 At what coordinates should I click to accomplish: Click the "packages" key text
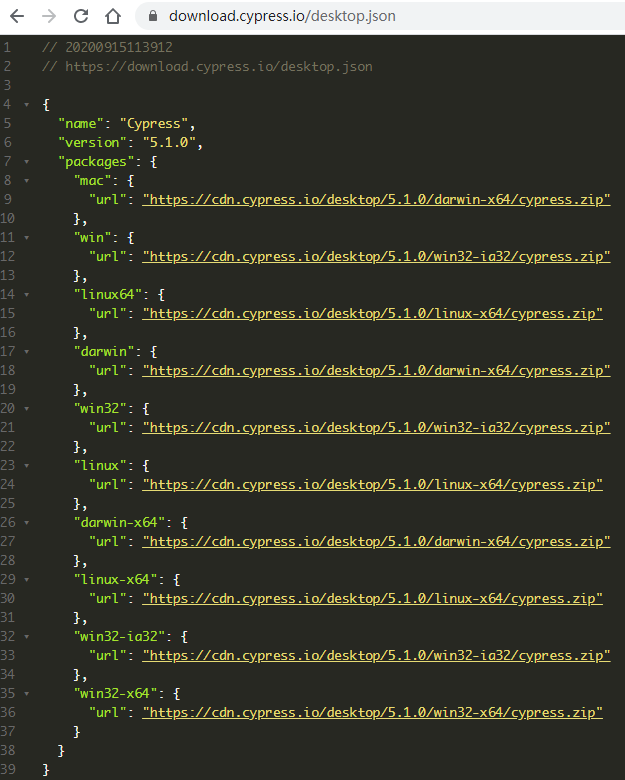[x=96, y=162]
